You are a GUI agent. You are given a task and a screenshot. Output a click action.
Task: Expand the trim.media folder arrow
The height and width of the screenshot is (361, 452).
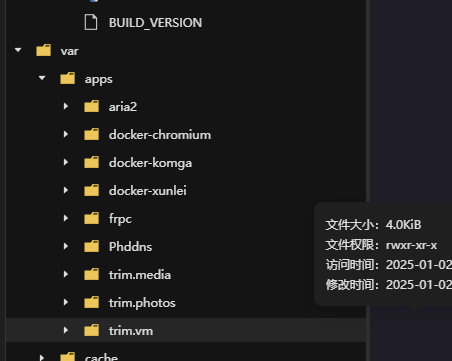pos(66,274)
